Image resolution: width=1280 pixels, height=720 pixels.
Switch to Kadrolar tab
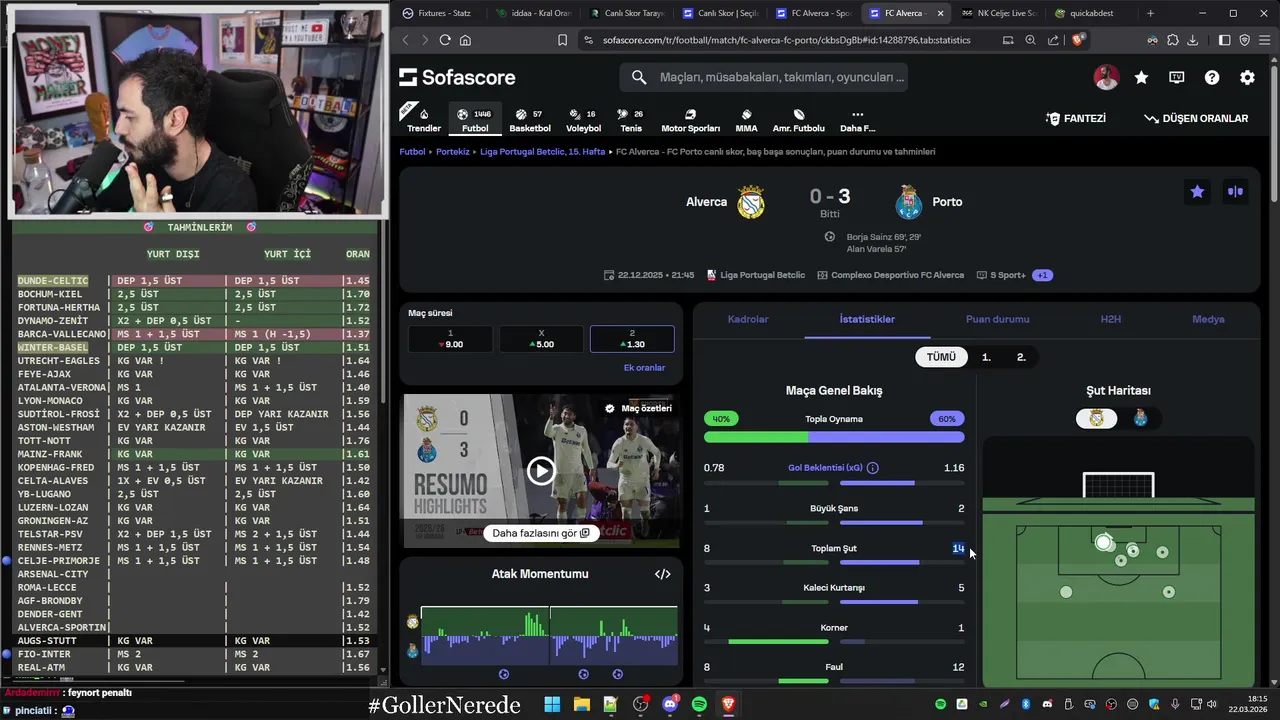pyautogui.click(x=748, y=319)
